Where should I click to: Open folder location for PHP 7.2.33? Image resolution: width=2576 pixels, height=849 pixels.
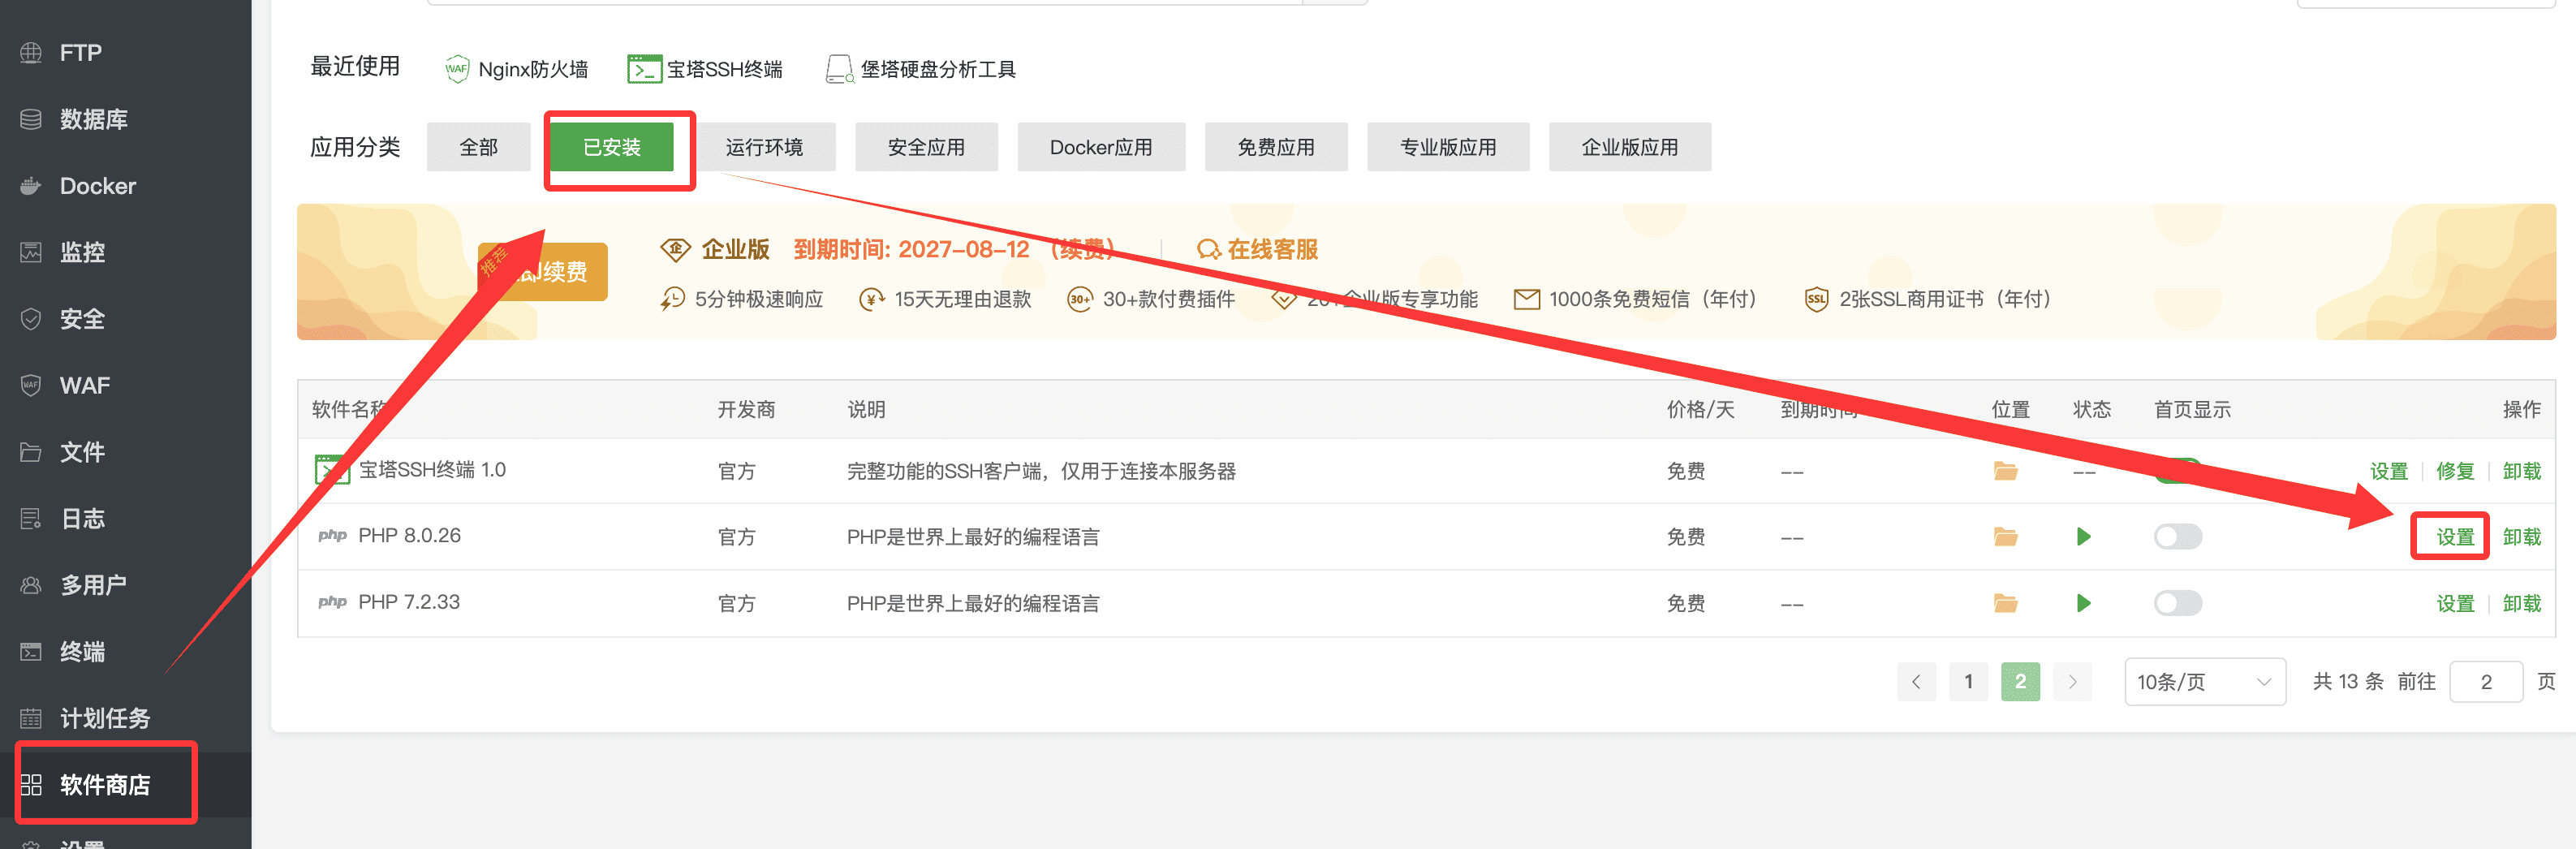(2005, 603)
